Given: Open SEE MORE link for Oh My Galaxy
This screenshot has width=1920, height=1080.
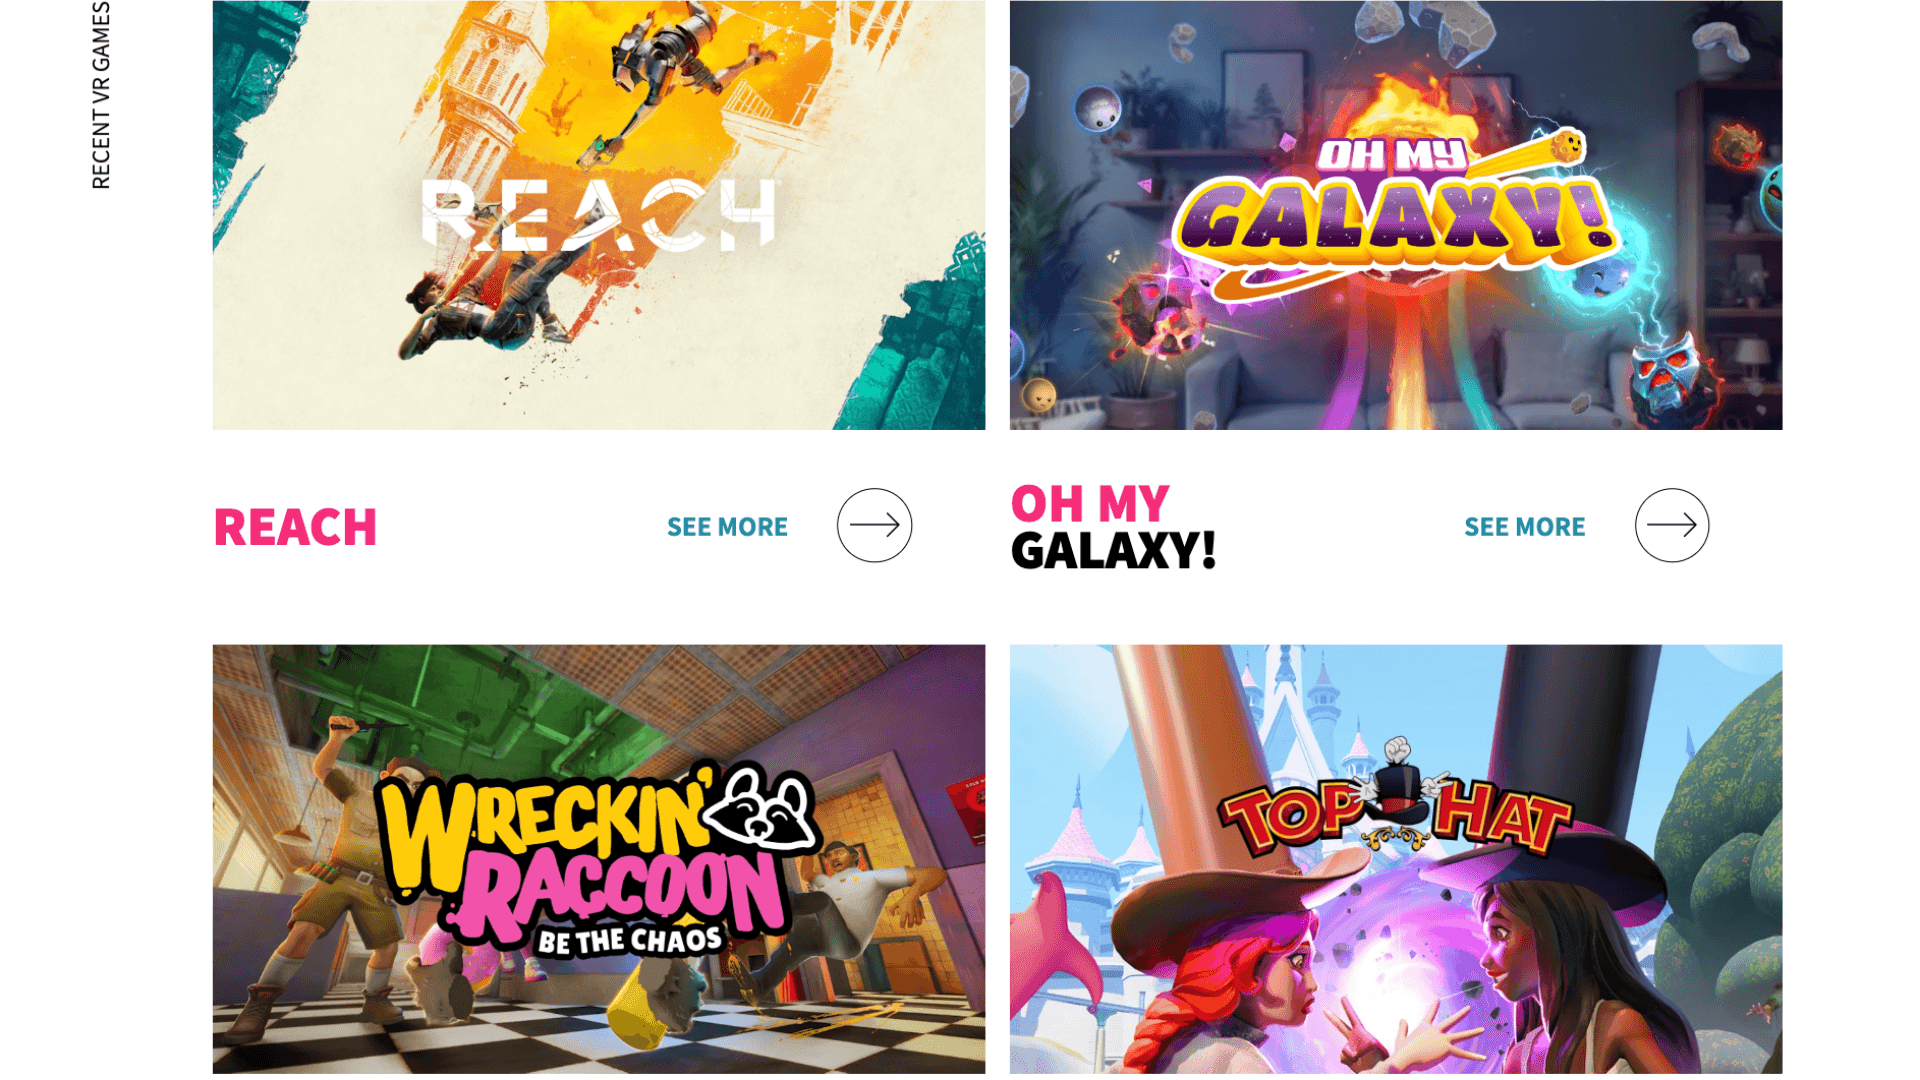Looking at the screenshot, I should (x=1524, y=527).
